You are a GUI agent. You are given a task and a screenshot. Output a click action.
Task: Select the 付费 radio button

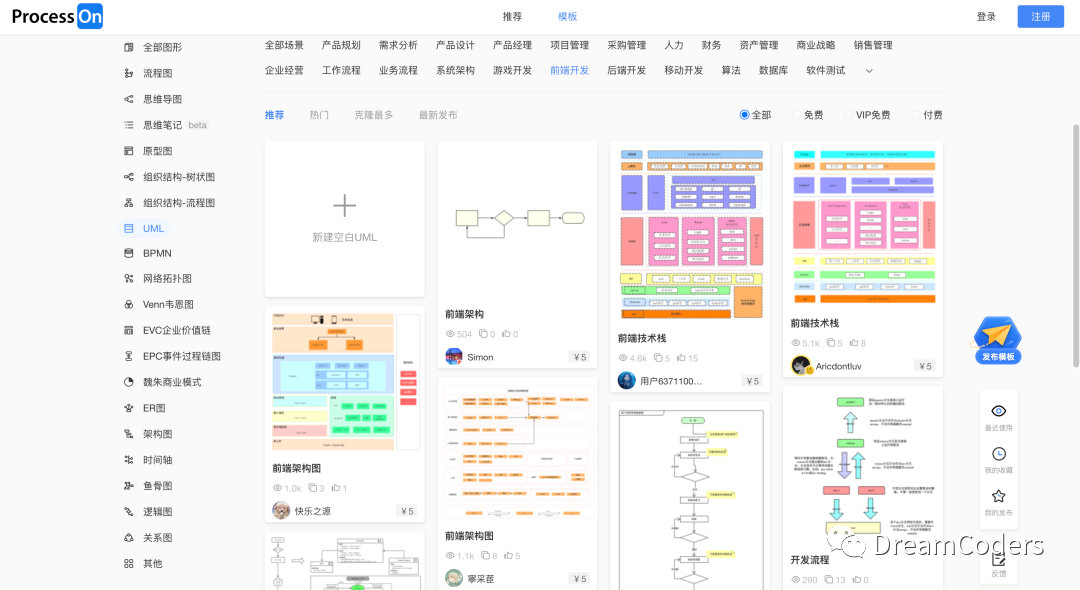click(915, 115)
